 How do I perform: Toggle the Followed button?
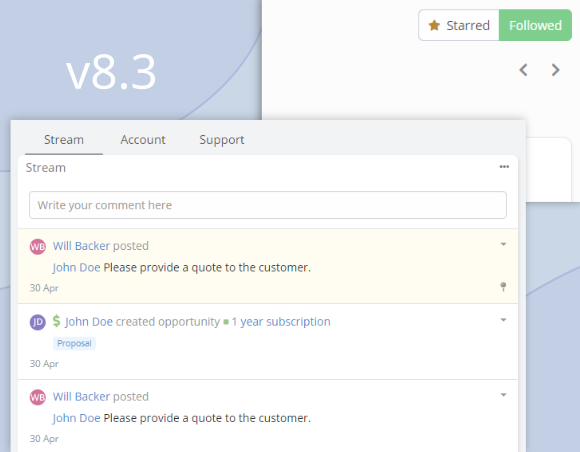click(535, 25)
